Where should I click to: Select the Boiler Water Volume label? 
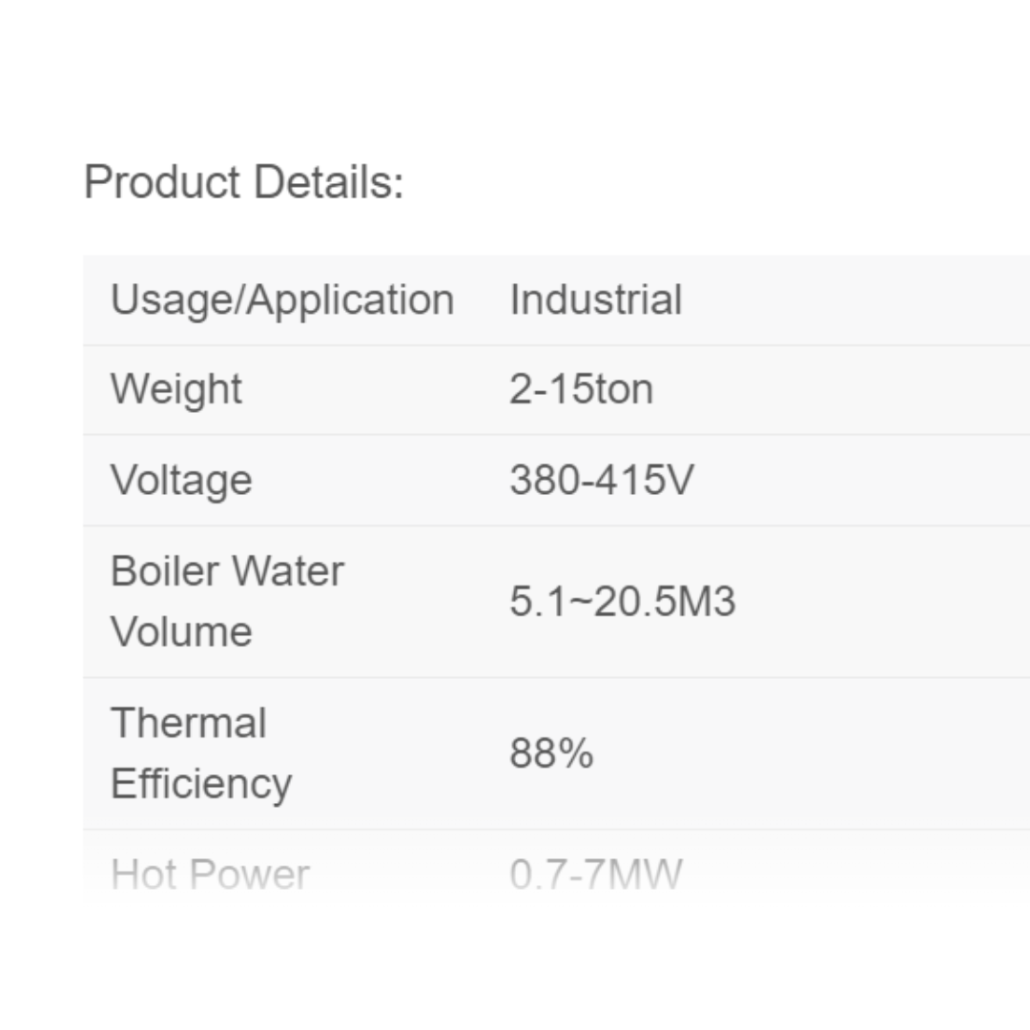point(227,601)
